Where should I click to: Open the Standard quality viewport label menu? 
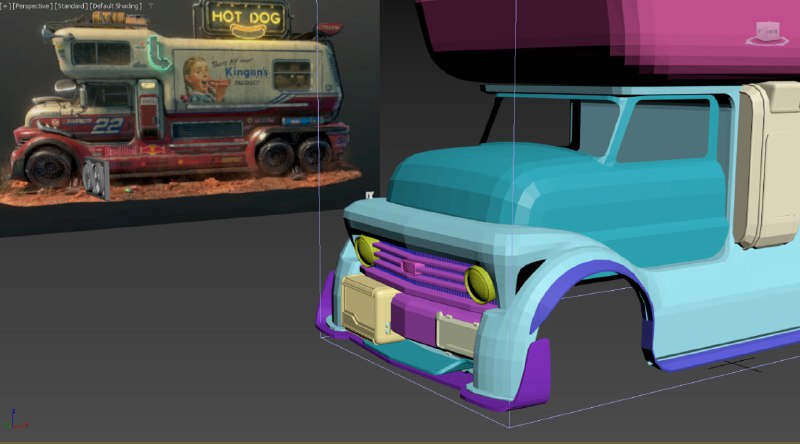(71, 6)
